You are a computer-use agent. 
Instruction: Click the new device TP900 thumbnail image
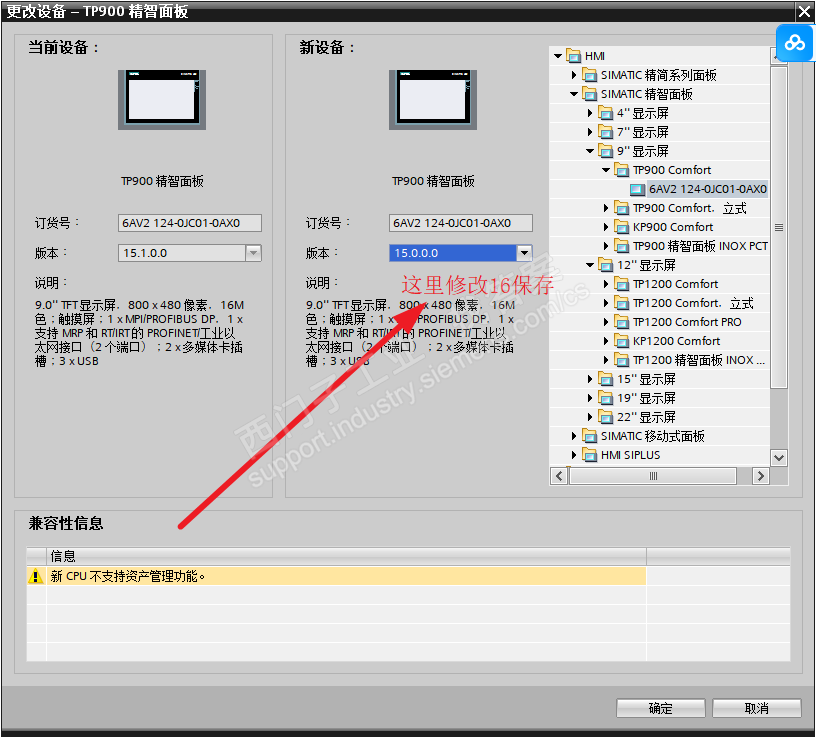click(433, 100)
